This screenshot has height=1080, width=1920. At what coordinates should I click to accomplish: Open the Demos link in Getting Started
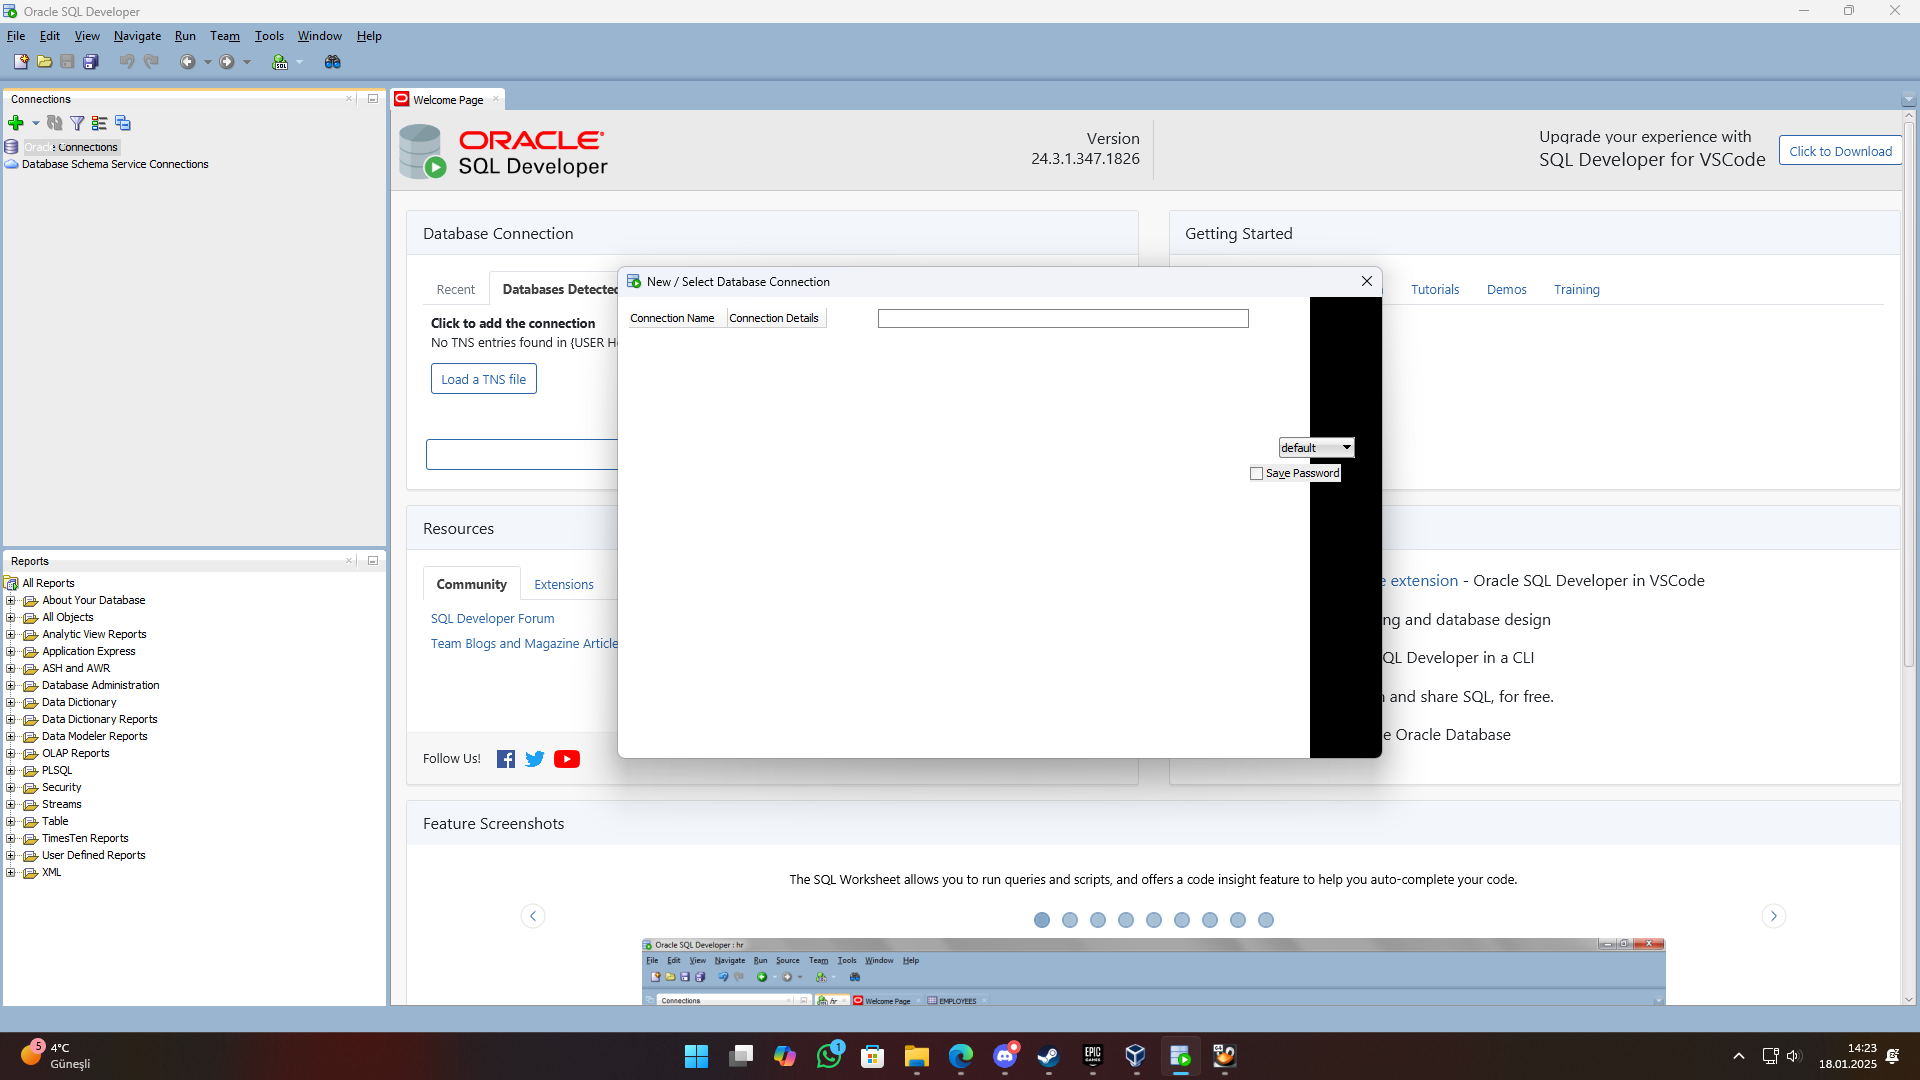1506,290
